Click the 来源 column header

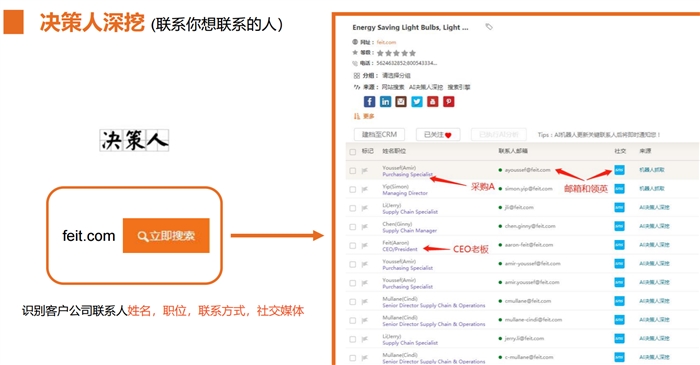[x=645, y=151]
